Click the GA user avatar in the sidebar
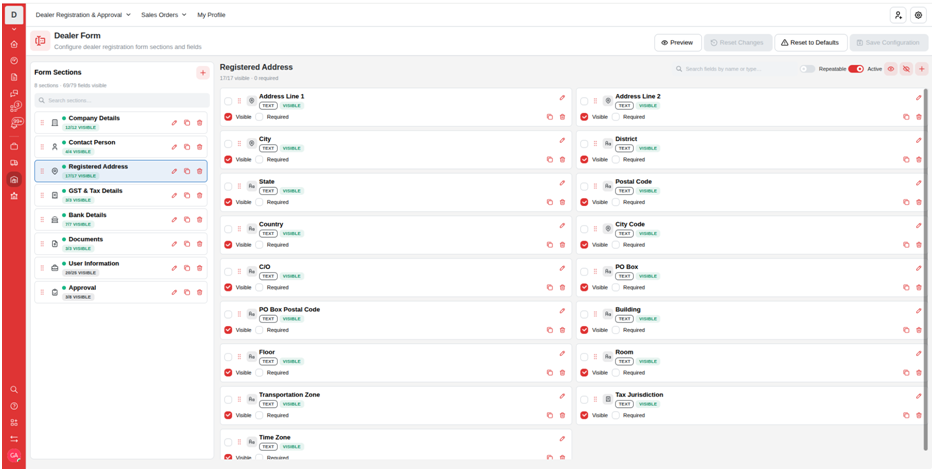This screenshot has height=471, width=934. tap(14, 455)
